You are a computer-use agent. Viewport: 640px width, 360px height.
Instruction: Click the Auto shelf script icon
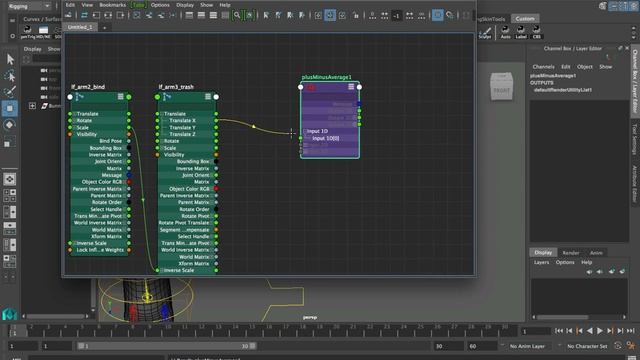pos(505,32)
